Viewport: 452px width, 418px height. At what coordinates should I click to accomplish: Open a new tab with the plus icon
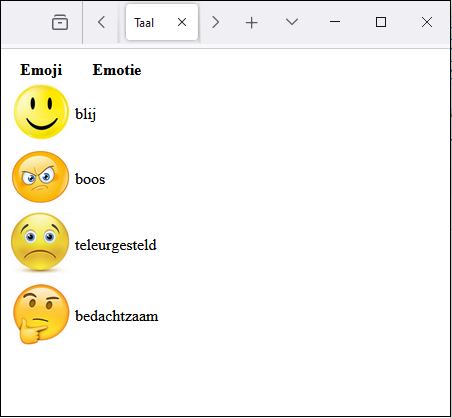click(252, 23)
